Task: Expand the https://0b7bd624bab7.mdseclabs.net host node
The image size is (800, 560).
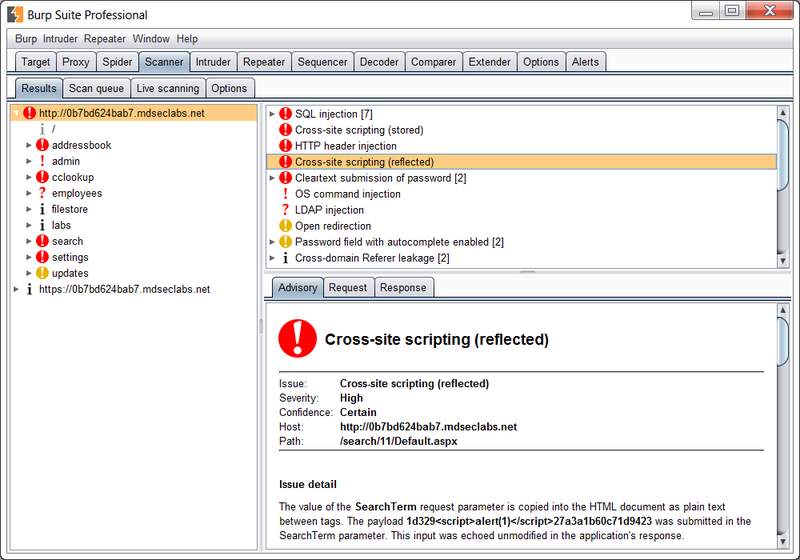Action: [16, 289]
